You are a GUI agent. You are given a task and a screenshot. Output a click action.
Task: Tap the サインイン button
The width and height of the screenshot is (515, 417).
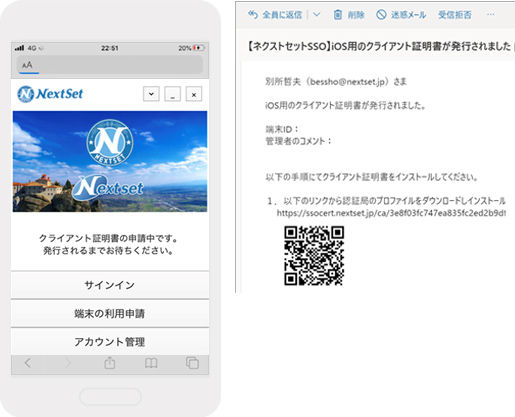(x=110, y=285)
